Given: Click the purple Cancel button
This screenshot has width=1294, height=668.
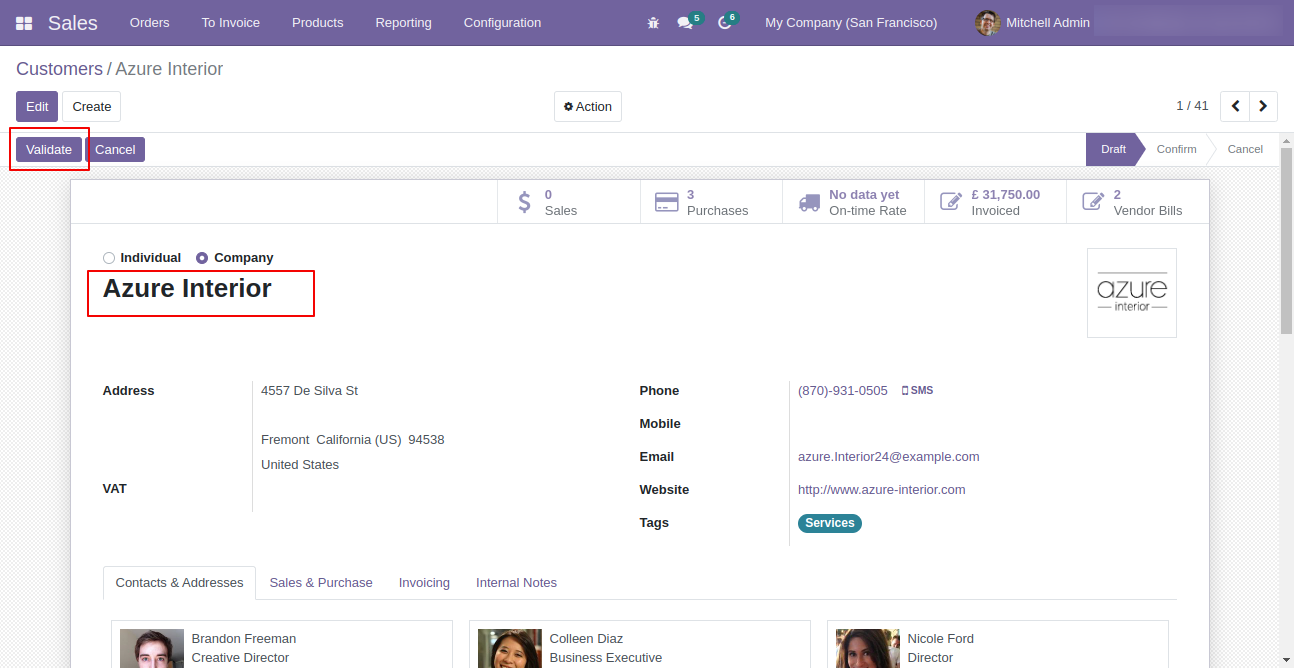Looking at the screenshot, I should tap(115, 150).
